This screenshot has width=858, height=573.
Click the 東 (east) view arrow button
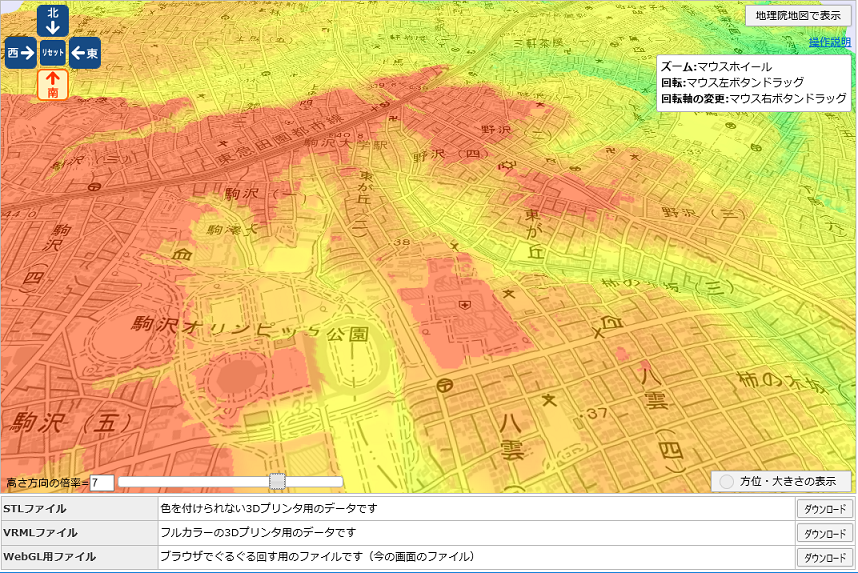[84, 52]
